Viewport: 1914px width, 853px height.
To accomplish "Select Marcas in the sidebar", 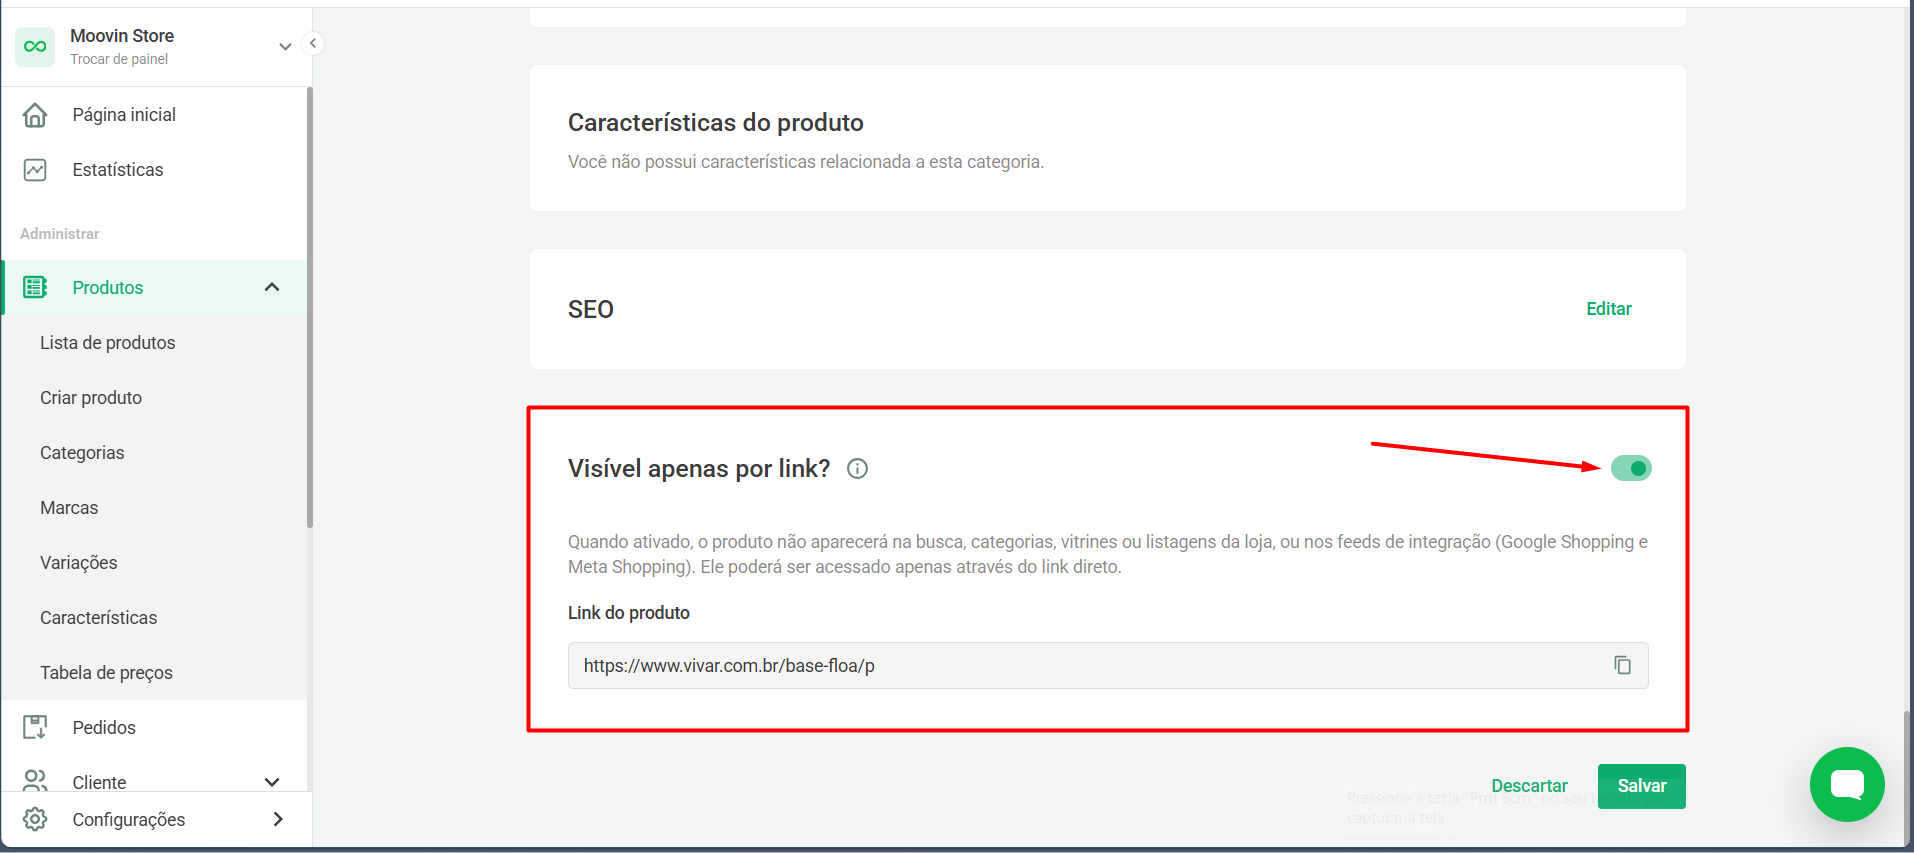I will [x=69, y=507].
